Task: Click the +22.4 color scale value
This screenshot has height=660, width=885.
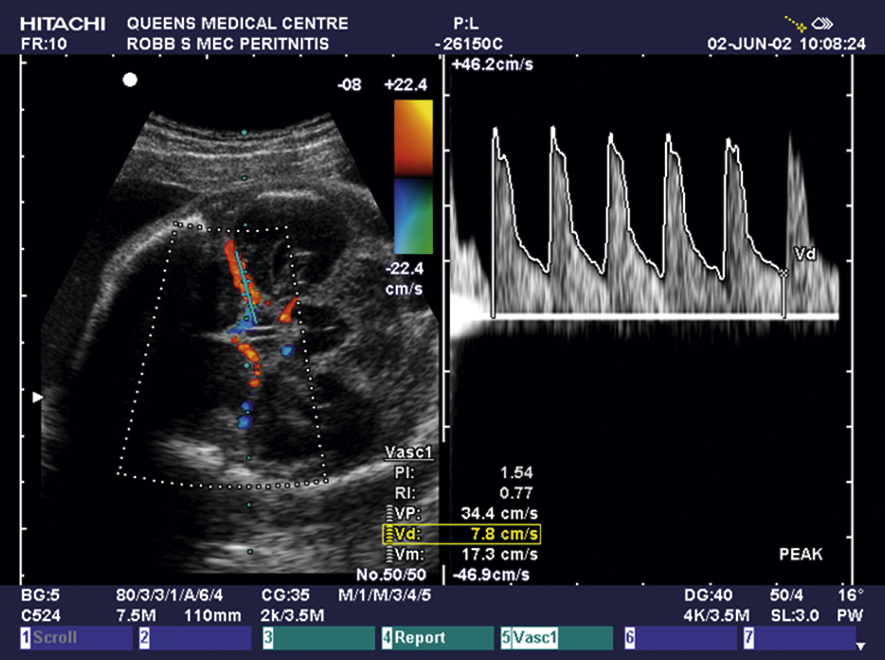Action: click(x=406, y=85)
